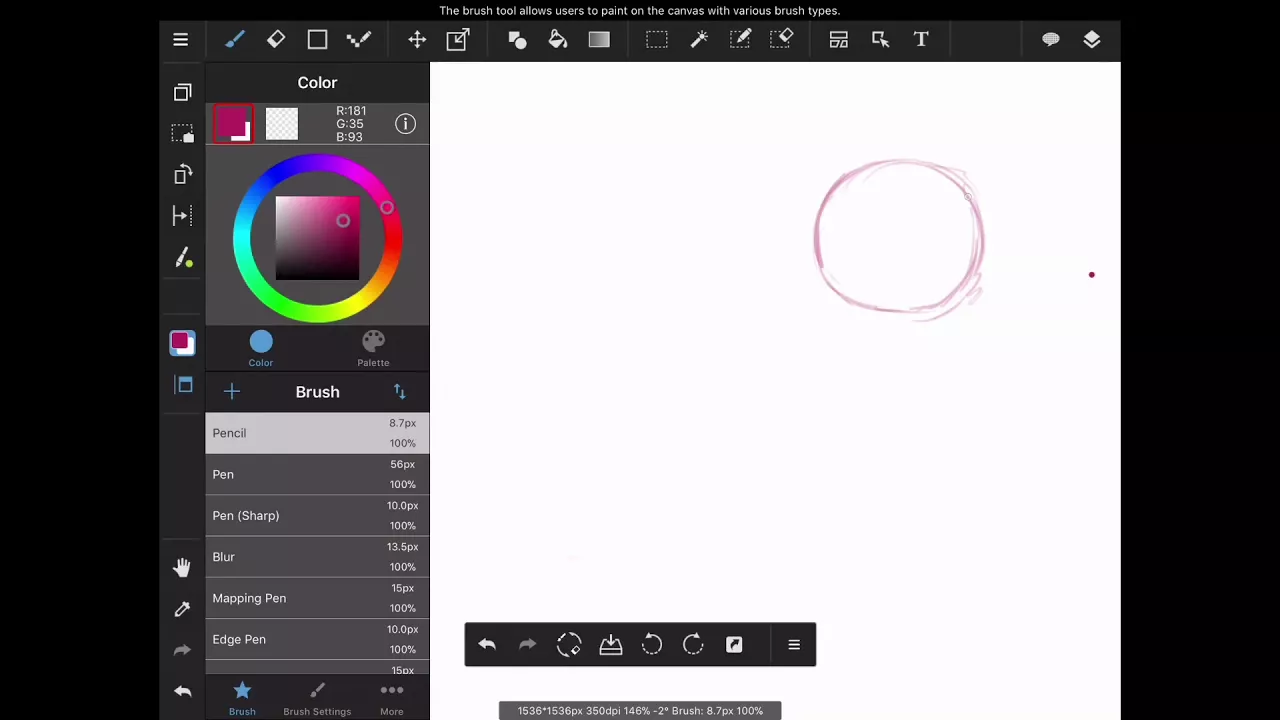Select the Edge Pen brush

point(317,639)
